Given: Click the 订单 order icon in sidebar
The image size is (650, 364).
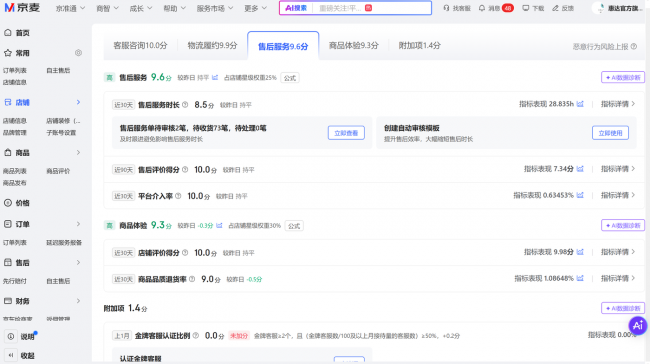Looking at the screenshot, I should coord(8,224).
